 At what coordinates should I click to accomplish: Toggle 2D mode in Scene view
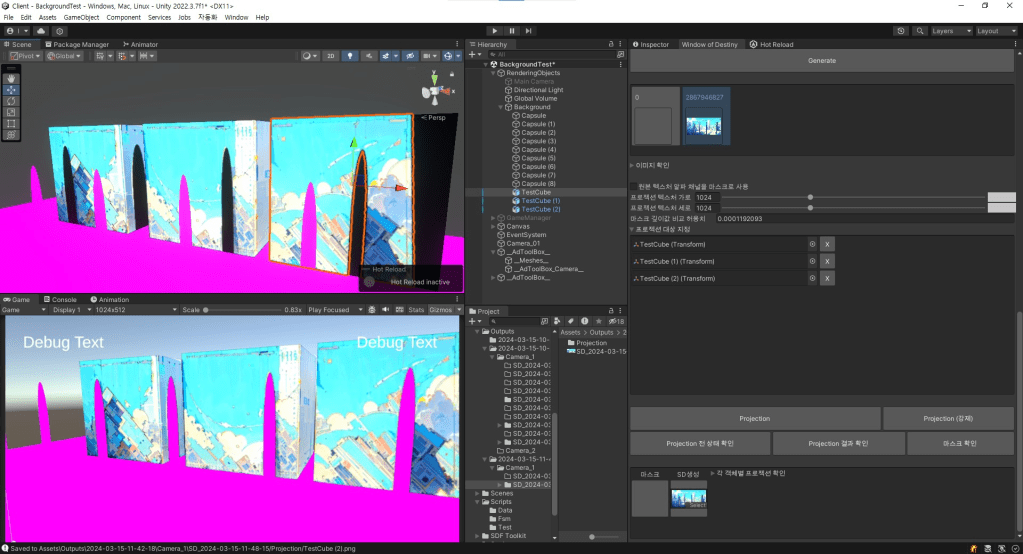coord(330,56)
